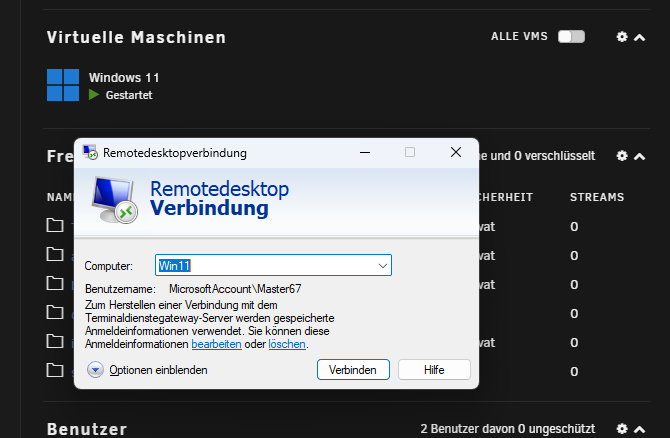Open the Computer combo box dropdown arrow
Viewport: 670px width, 438px height.
point(383,265)
